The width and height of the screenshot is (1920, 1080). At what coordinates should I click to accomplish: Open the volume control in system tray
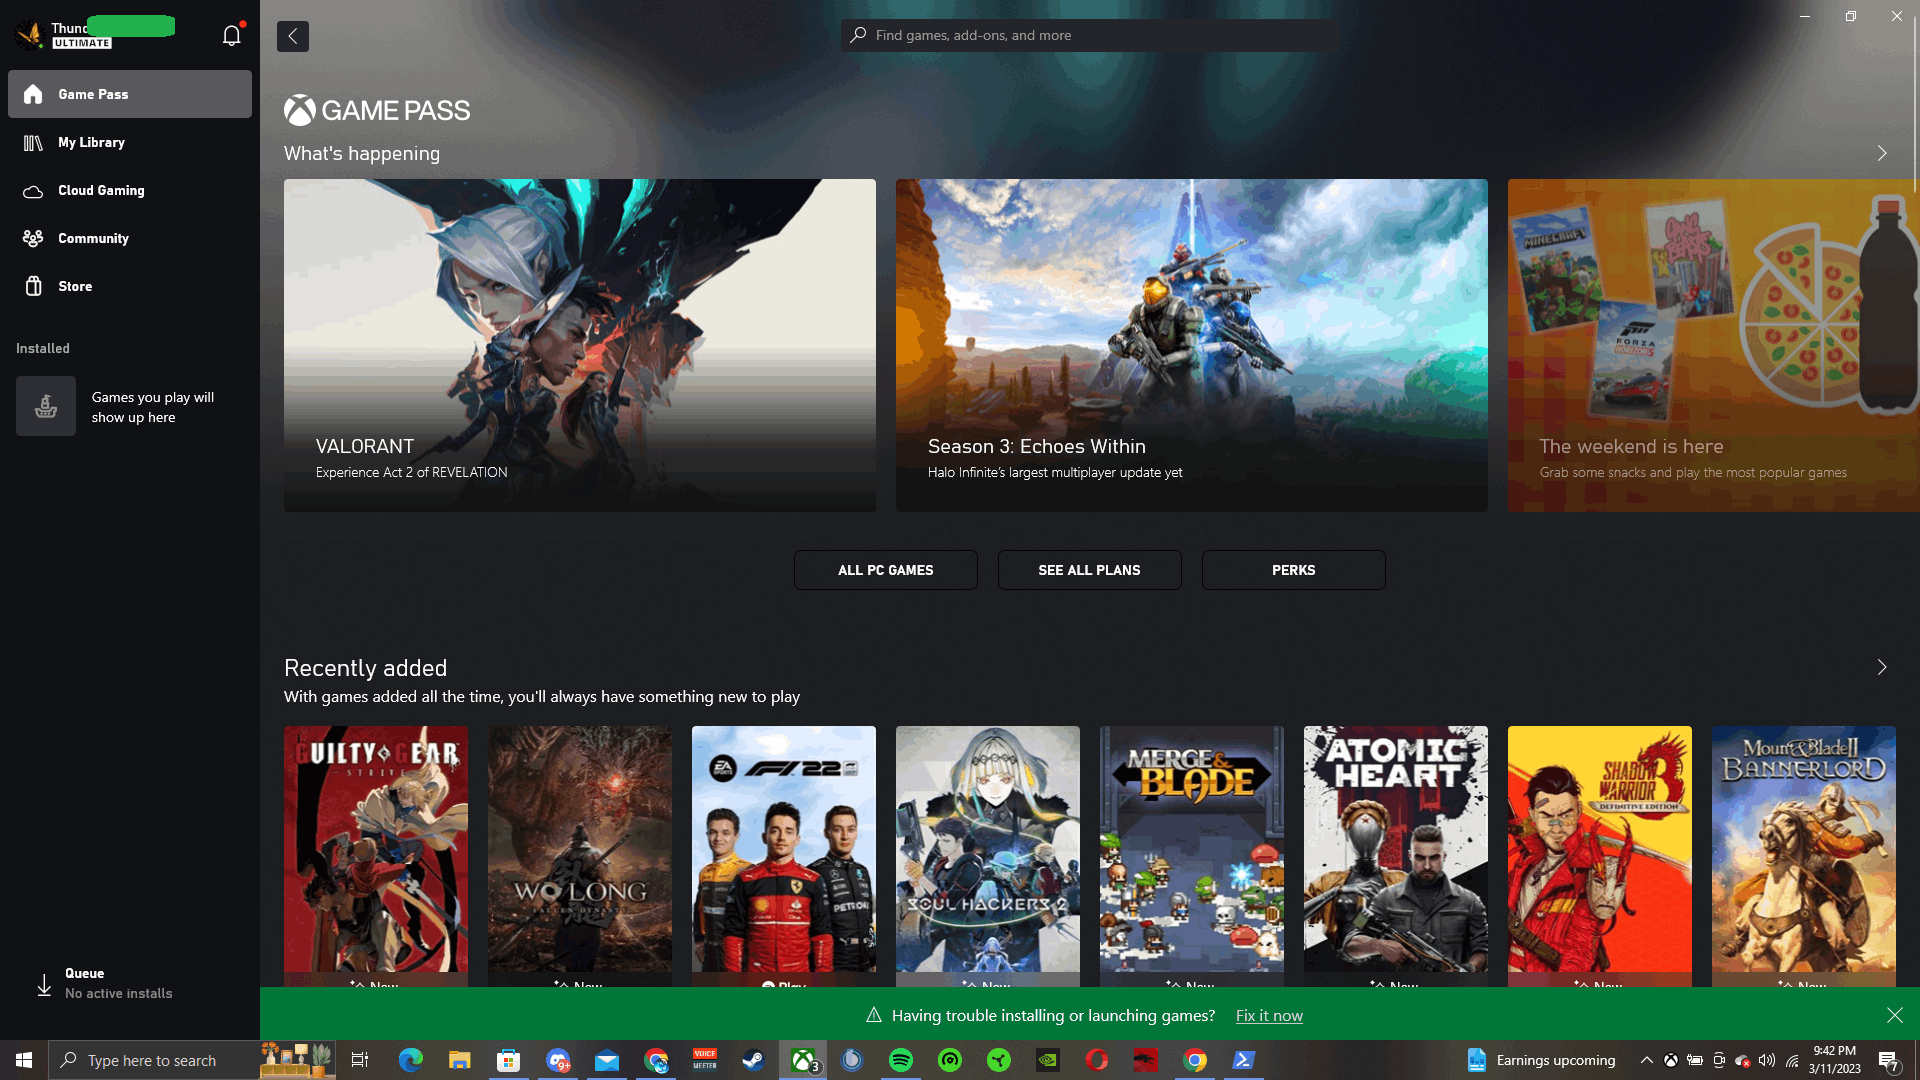(x=1767, y=1060)
